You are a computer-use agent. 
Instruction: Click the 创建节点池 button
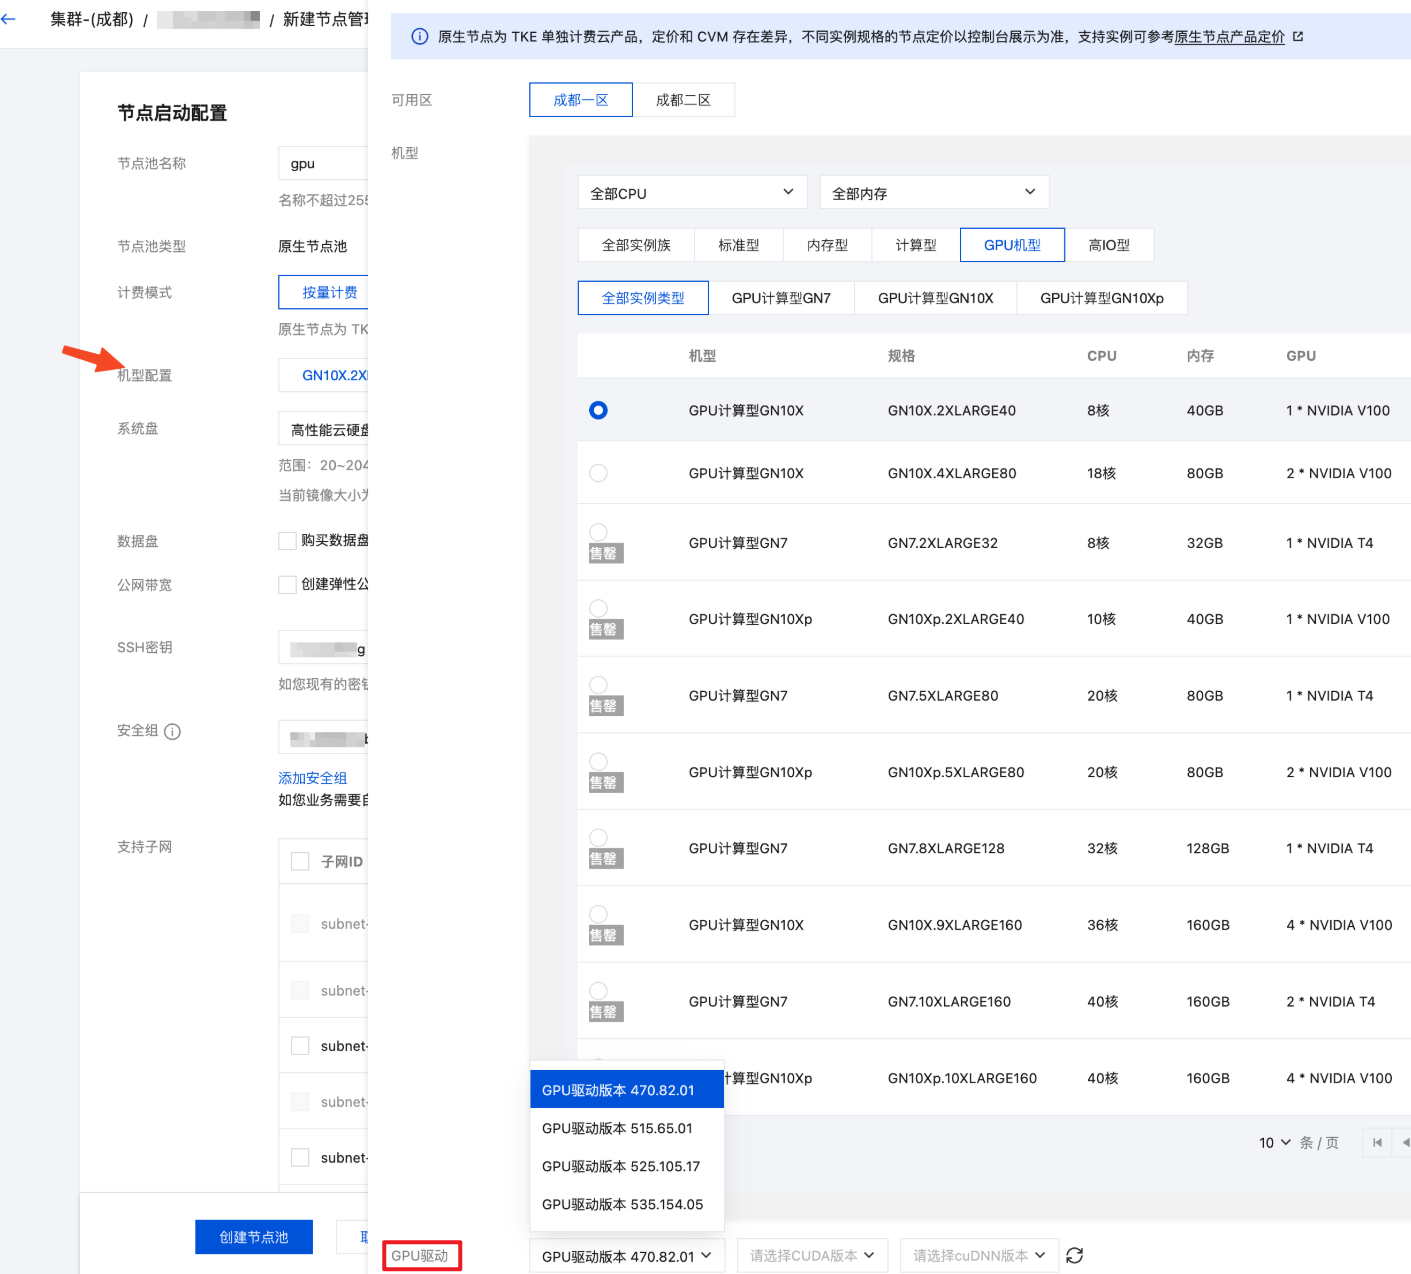tap(254, 1237)
